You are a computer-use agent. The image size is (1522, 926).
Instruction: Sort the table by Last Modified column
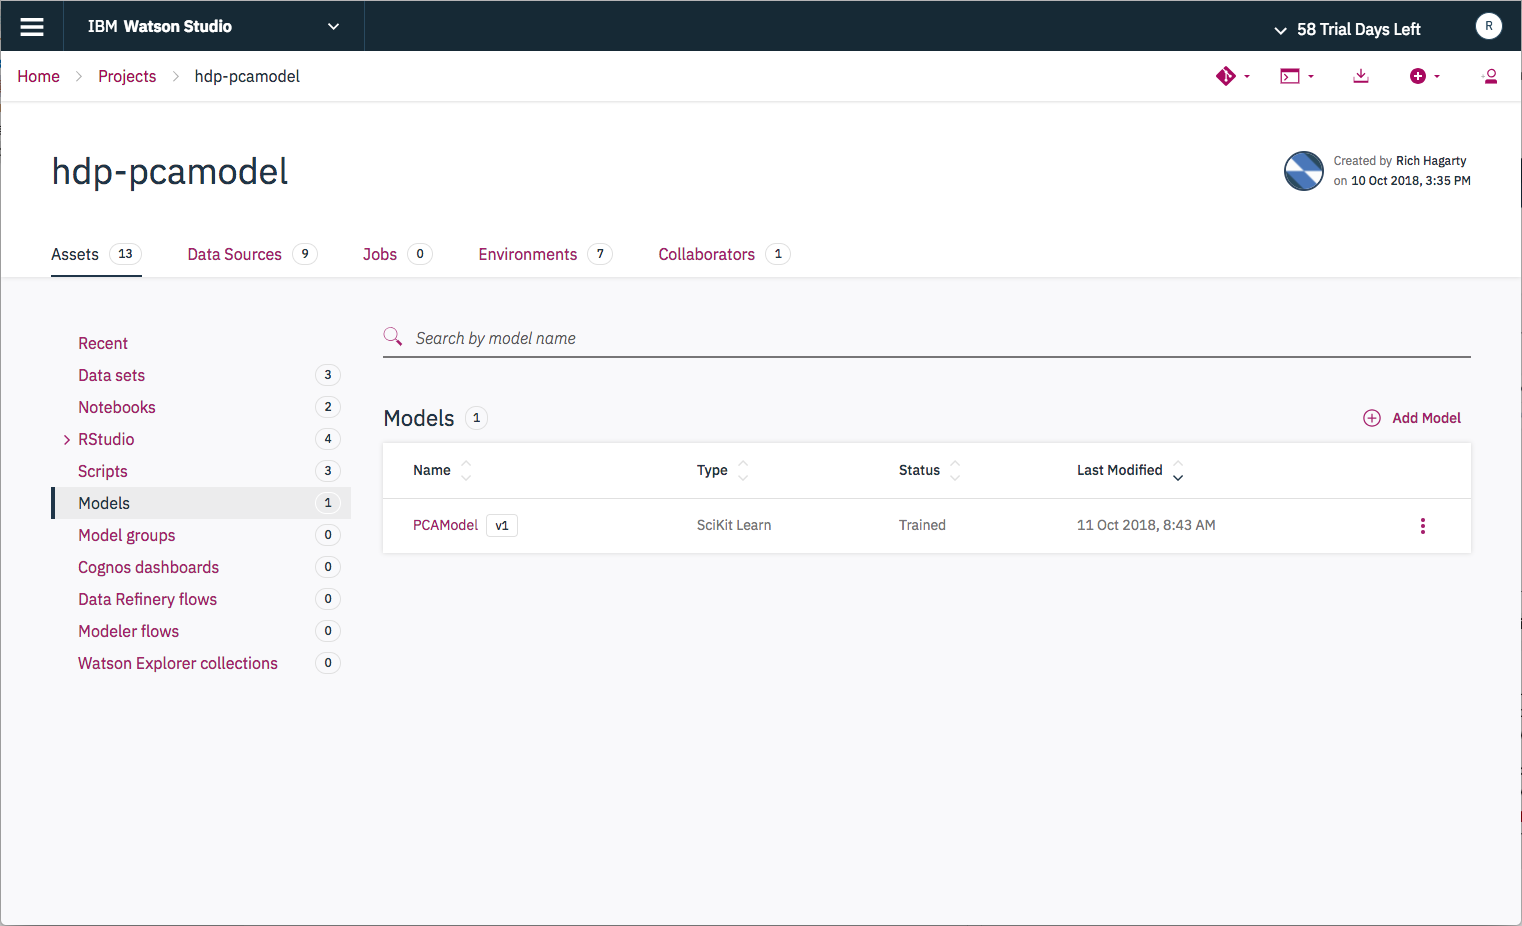pyautogui.click(x=1130, y=470)
